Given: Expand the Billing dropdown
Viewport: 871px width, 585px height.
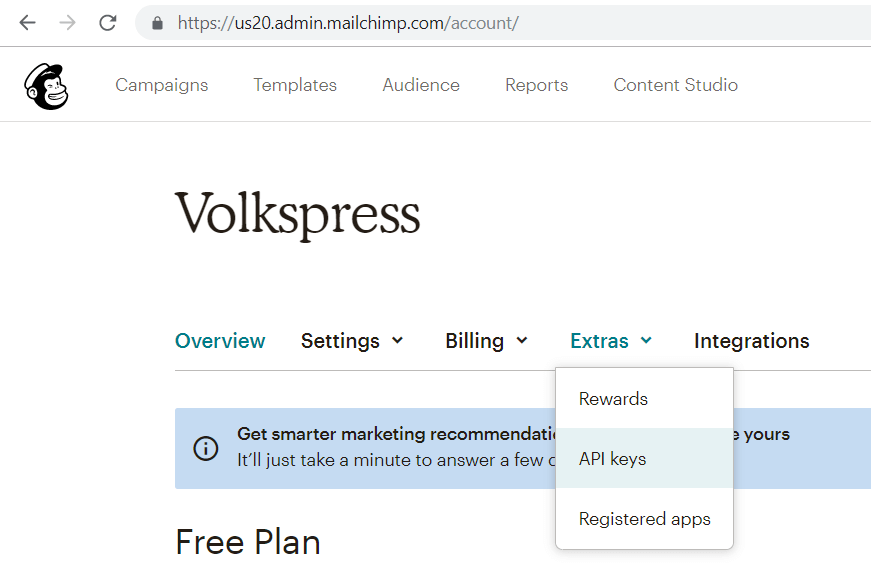Looking at the screenshot, I should click(486, 341).
